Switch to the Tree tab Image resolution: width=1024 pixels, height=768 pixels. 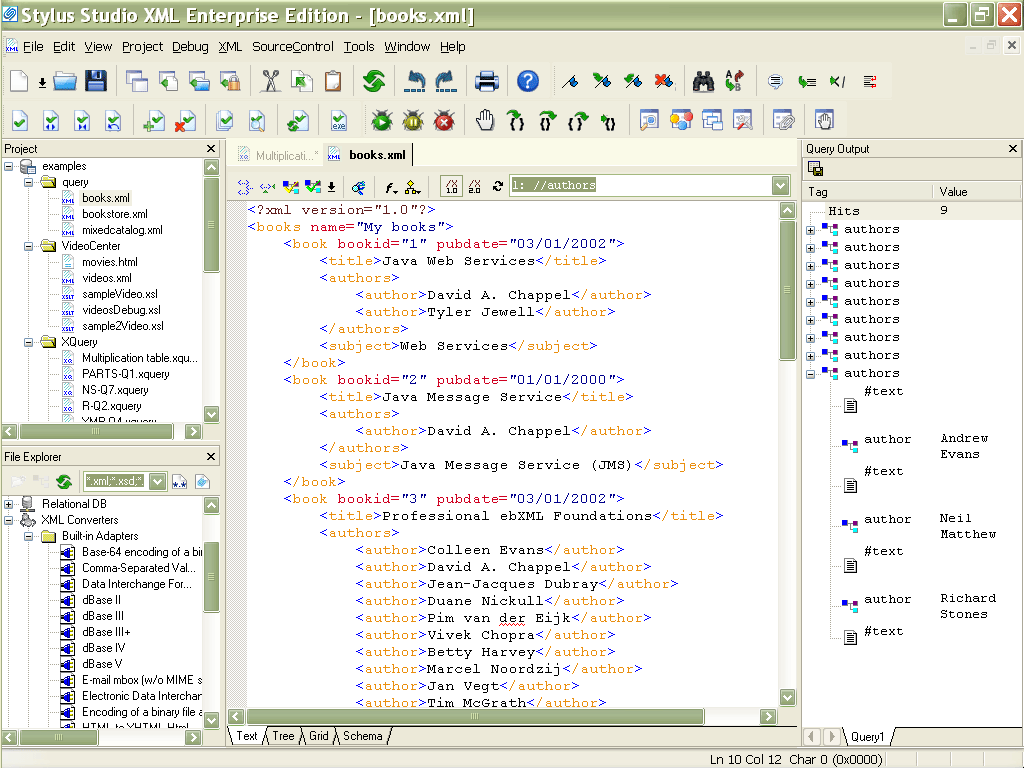(283, 736)
